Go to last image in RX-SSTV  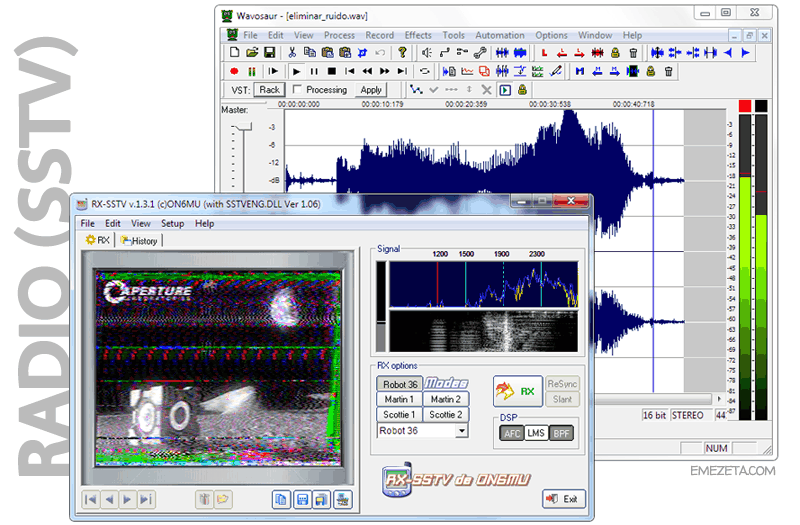pos(145,499)
